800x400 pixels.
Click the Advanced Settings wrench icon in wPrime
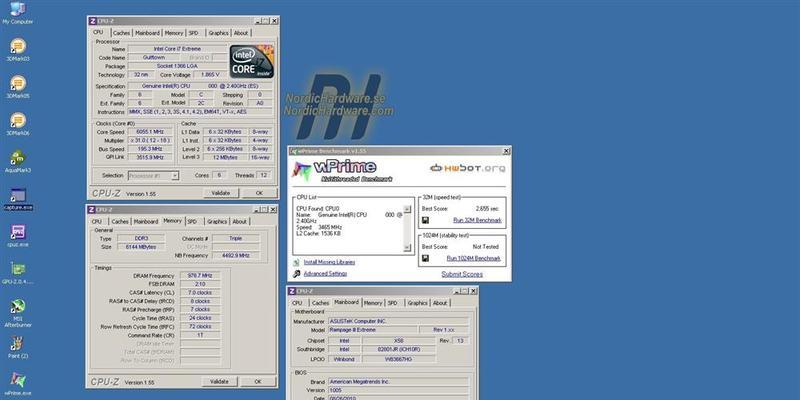click(296, 274)
